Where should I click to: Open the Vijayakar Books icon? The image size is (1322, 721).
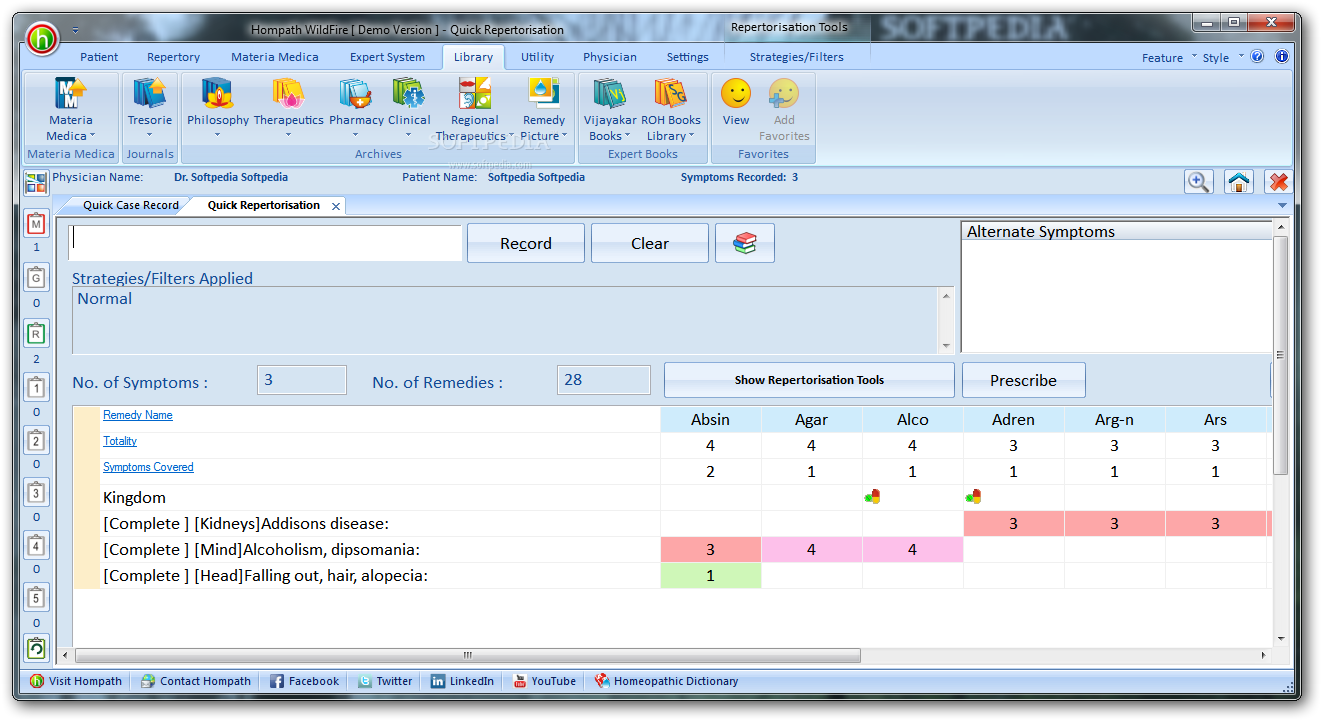[609, 94]
